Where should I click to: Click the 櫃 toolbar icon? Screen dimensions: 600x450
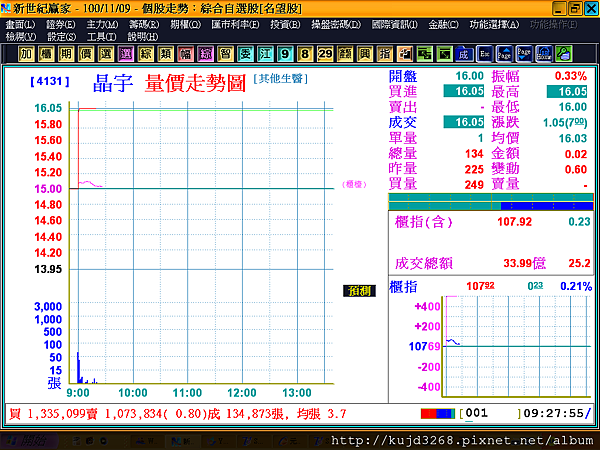pyautogui.click(x=46, y=54)
